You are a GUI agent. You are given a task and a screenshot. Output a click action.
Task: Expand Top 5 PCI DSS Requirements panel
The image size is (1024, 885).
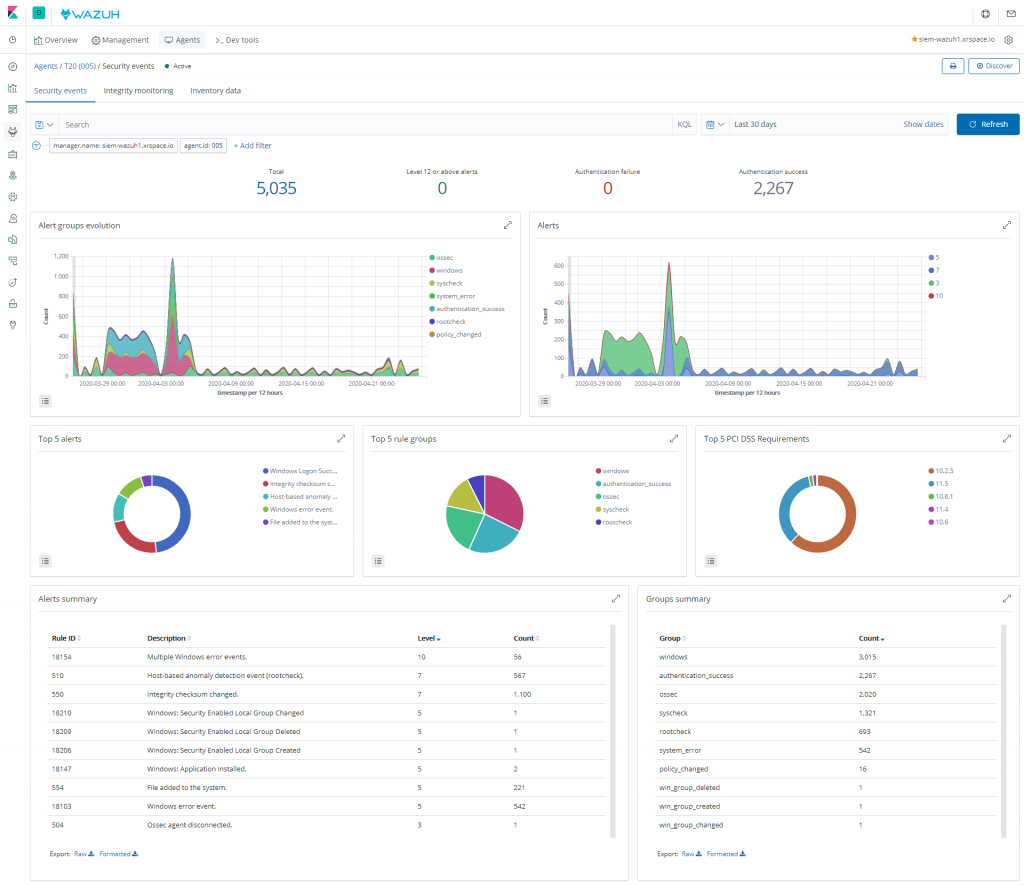point(1006,439)
